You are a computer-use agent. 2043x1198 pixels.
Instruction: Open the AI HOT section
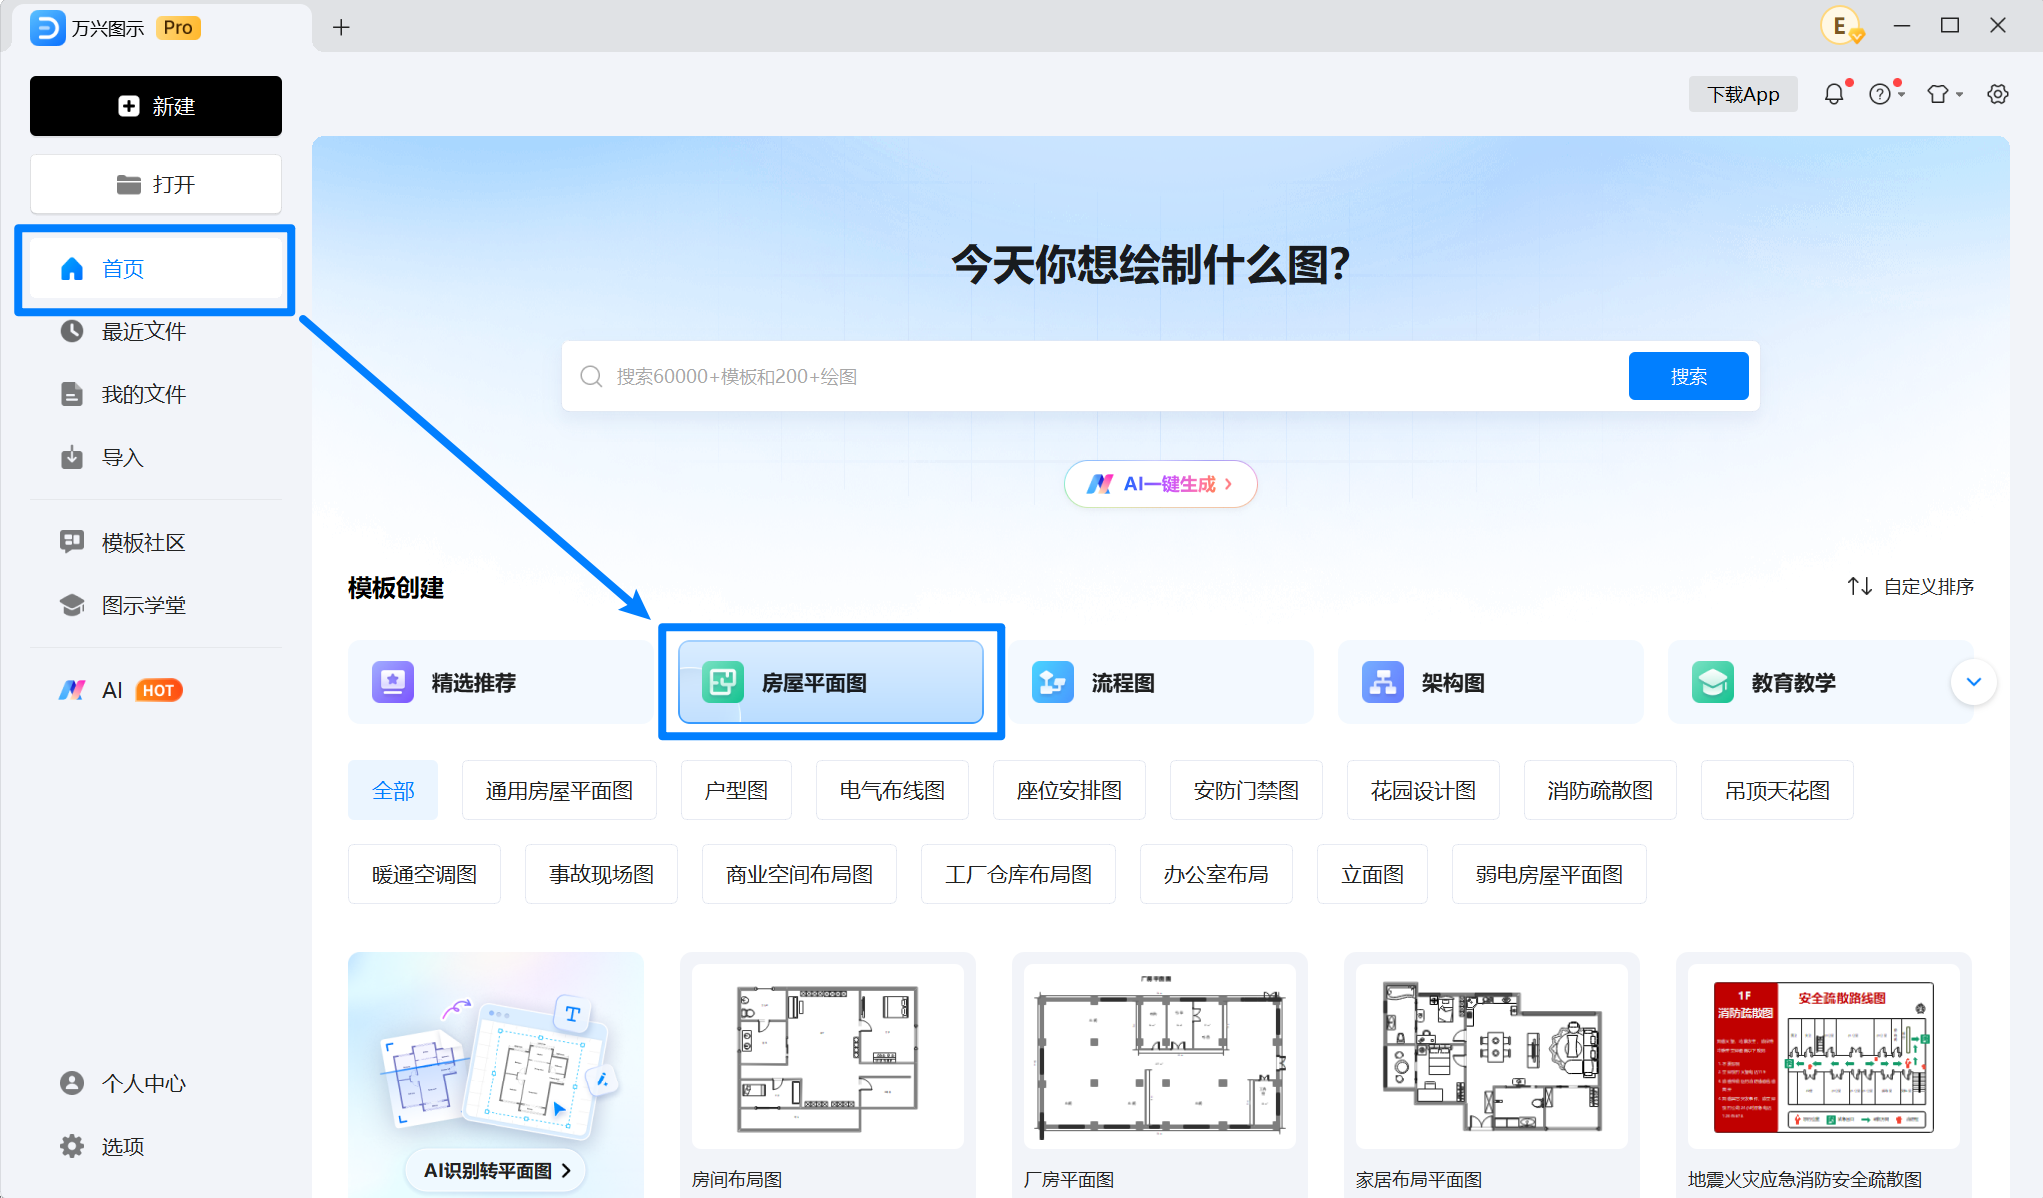156,690
